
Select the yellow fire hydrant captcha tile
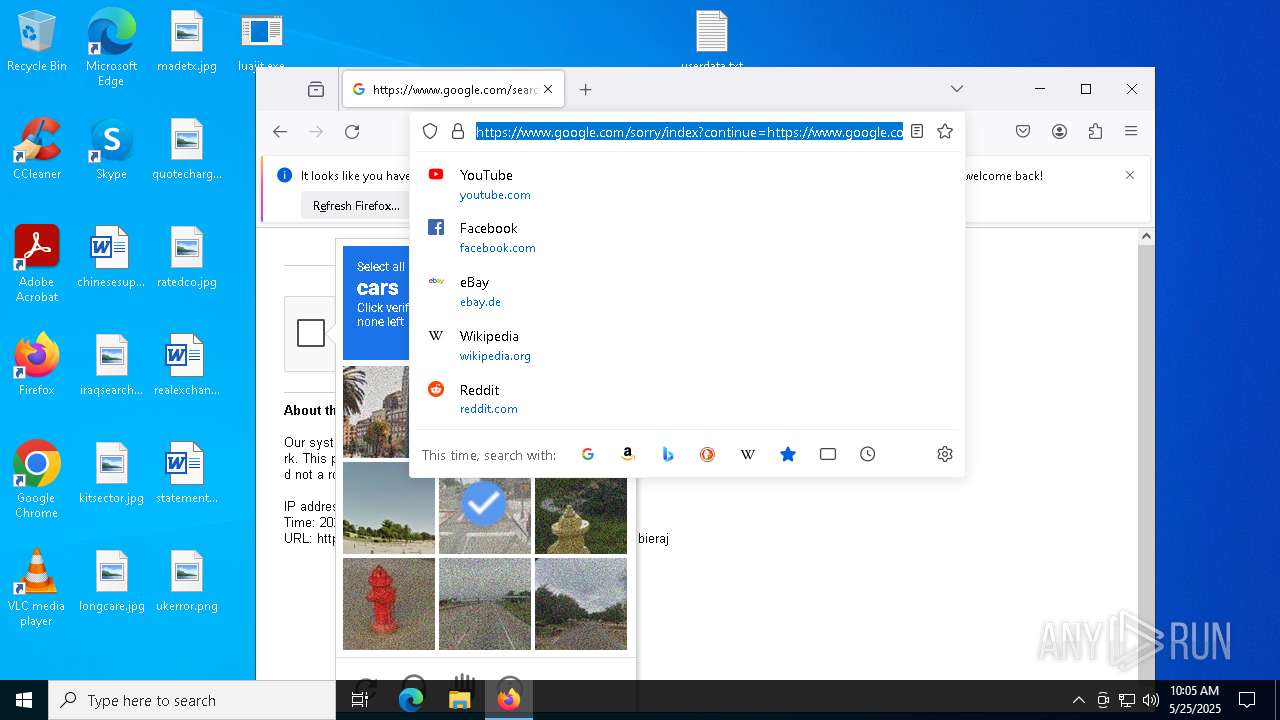coord(581,508)
